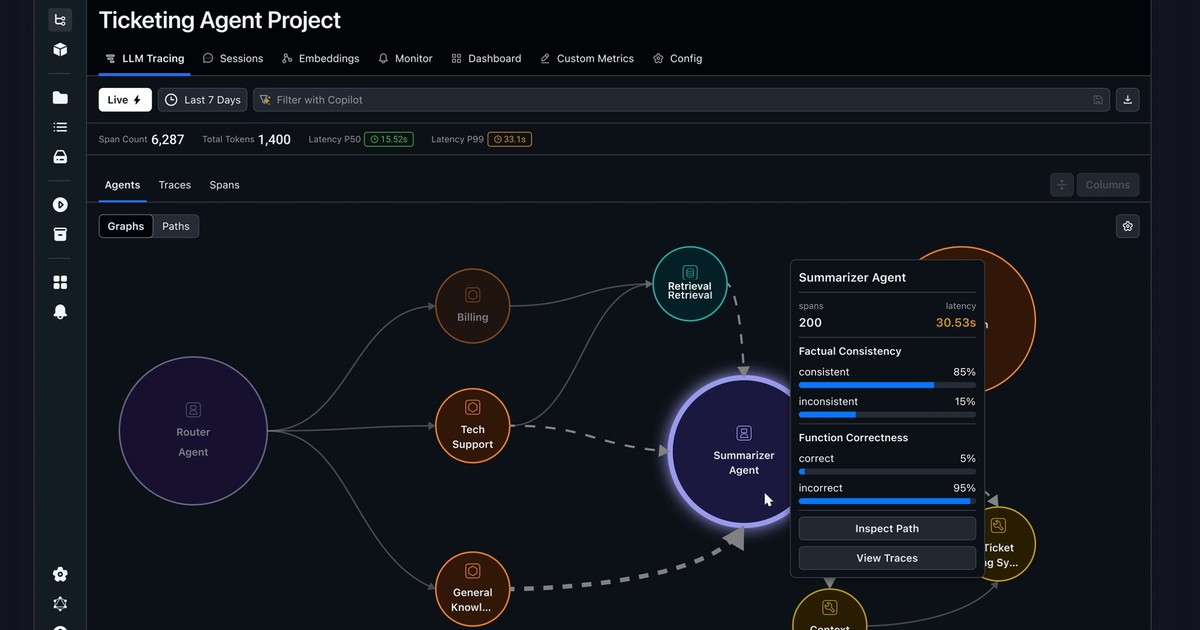The width and height of the screenshot is (1200, 630).
Task: Open the LLM Tracing tab
Action: [x=145, y=59]
